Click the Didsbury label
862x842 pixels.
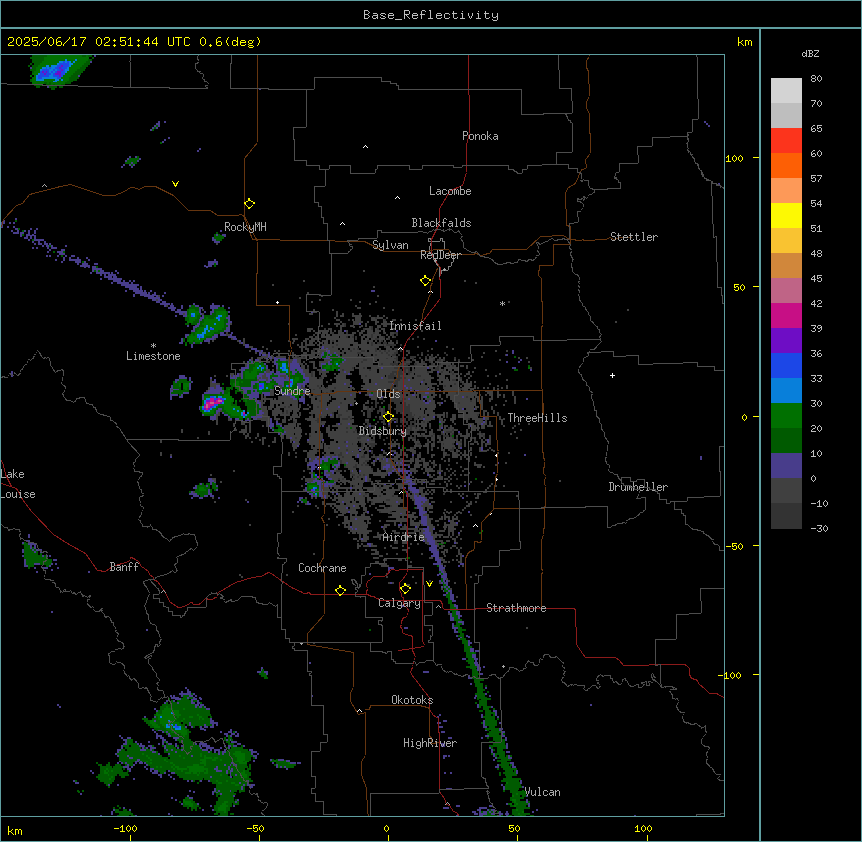click(383, 431)
